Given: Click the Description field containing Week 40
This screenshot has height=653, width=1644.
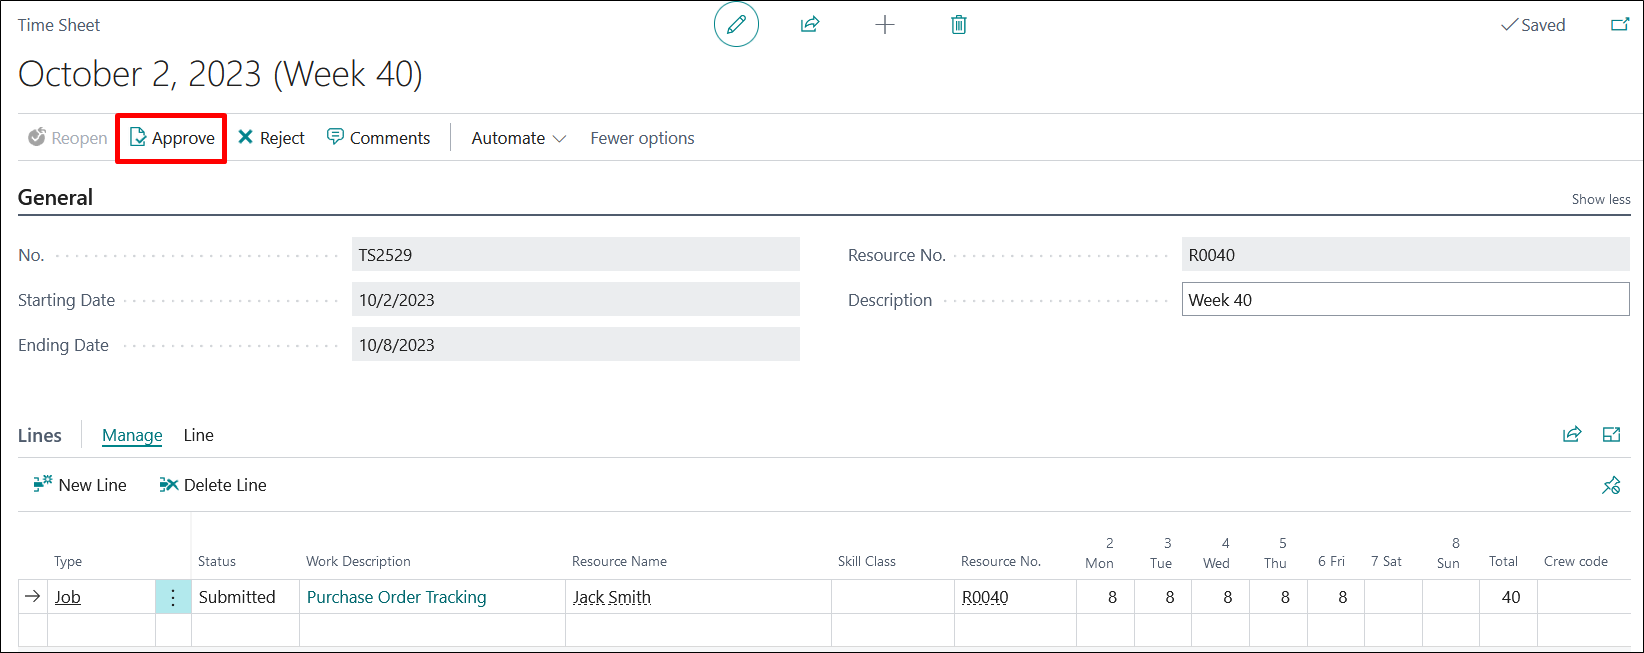Looking at the screenshot, I should point(1404,300).
